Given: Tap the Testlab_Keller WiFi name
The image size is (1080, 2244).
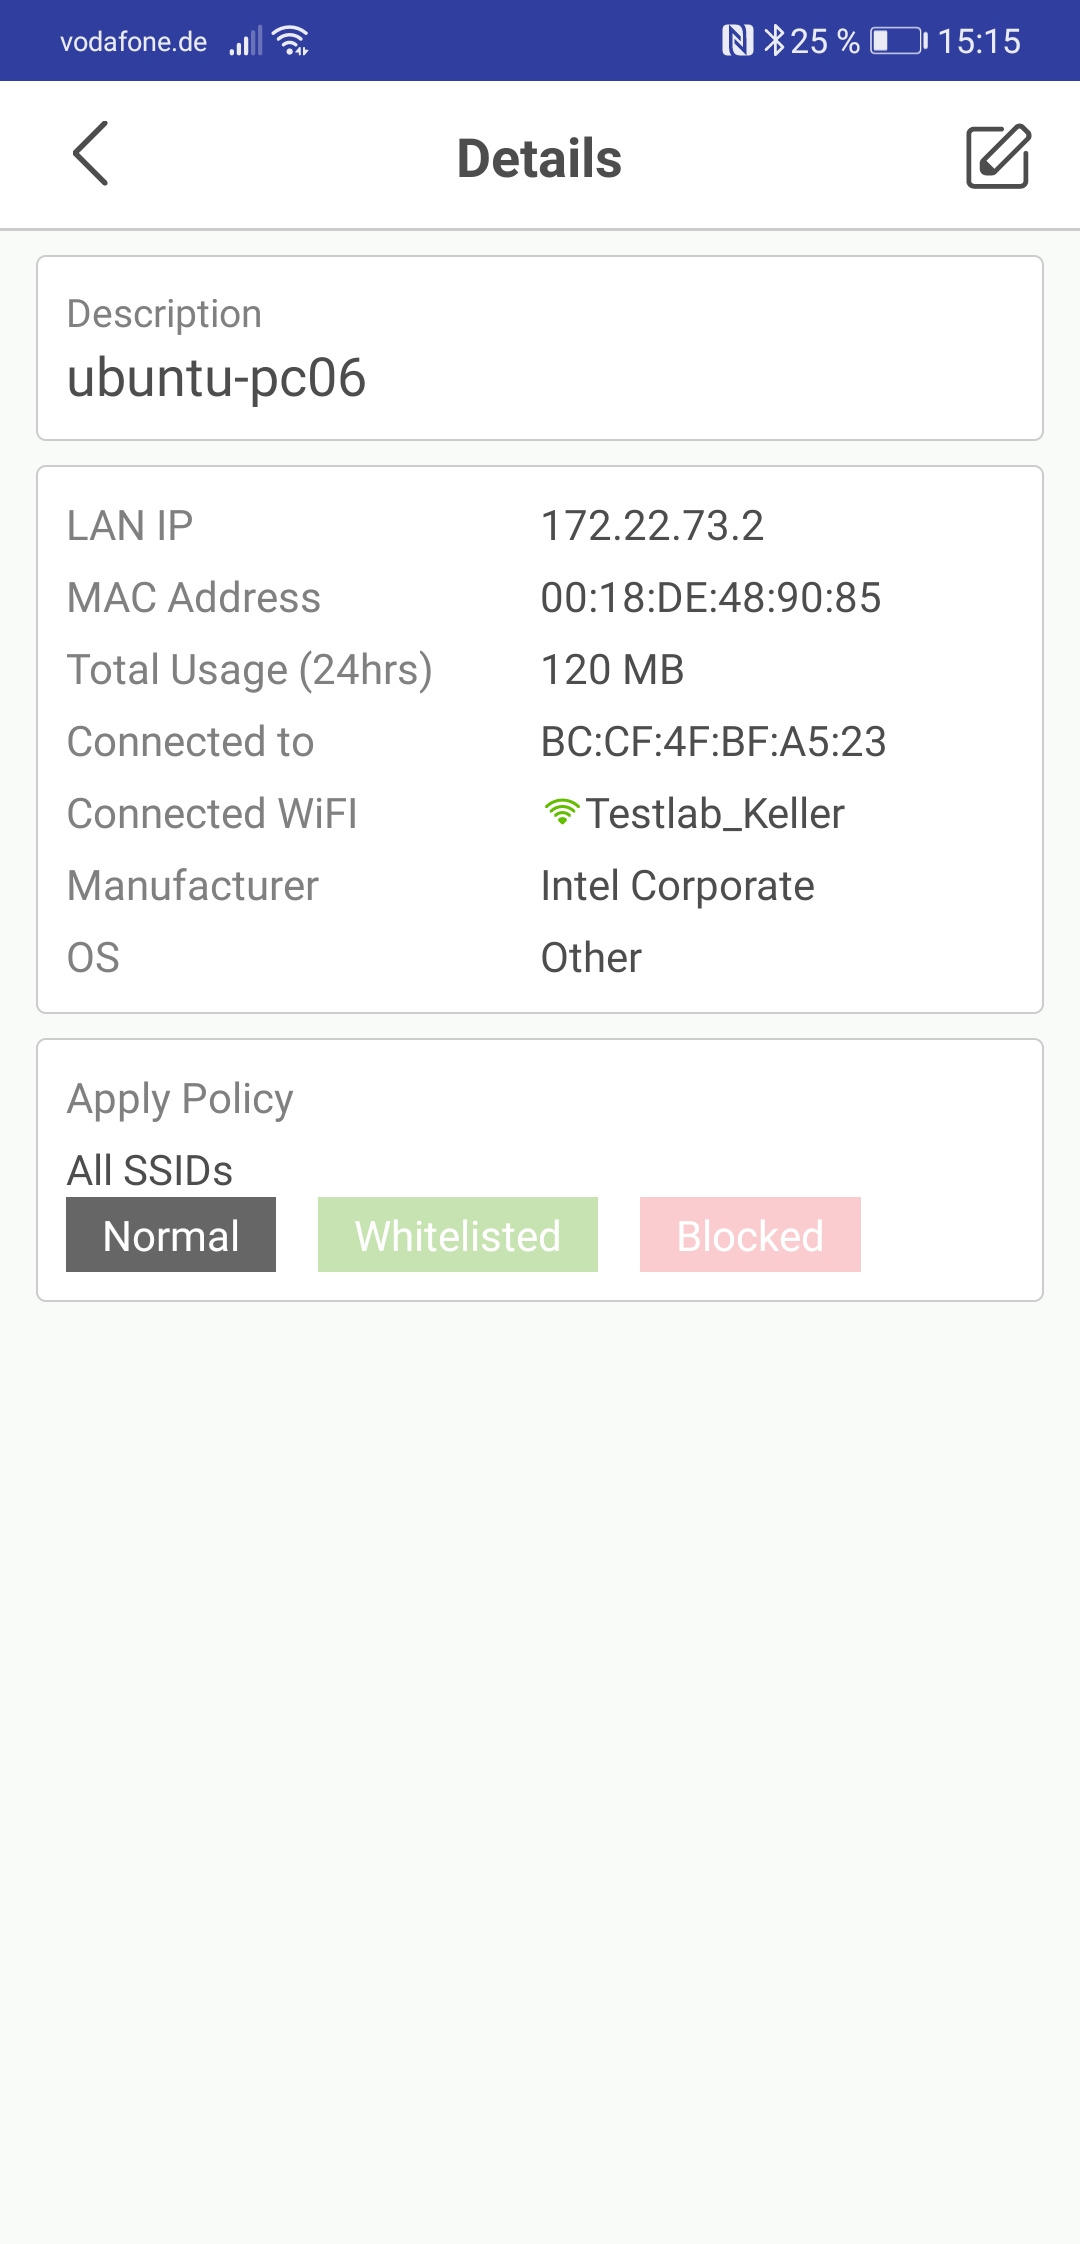Looking at the screenshot, I should click(x=714, y=814).
